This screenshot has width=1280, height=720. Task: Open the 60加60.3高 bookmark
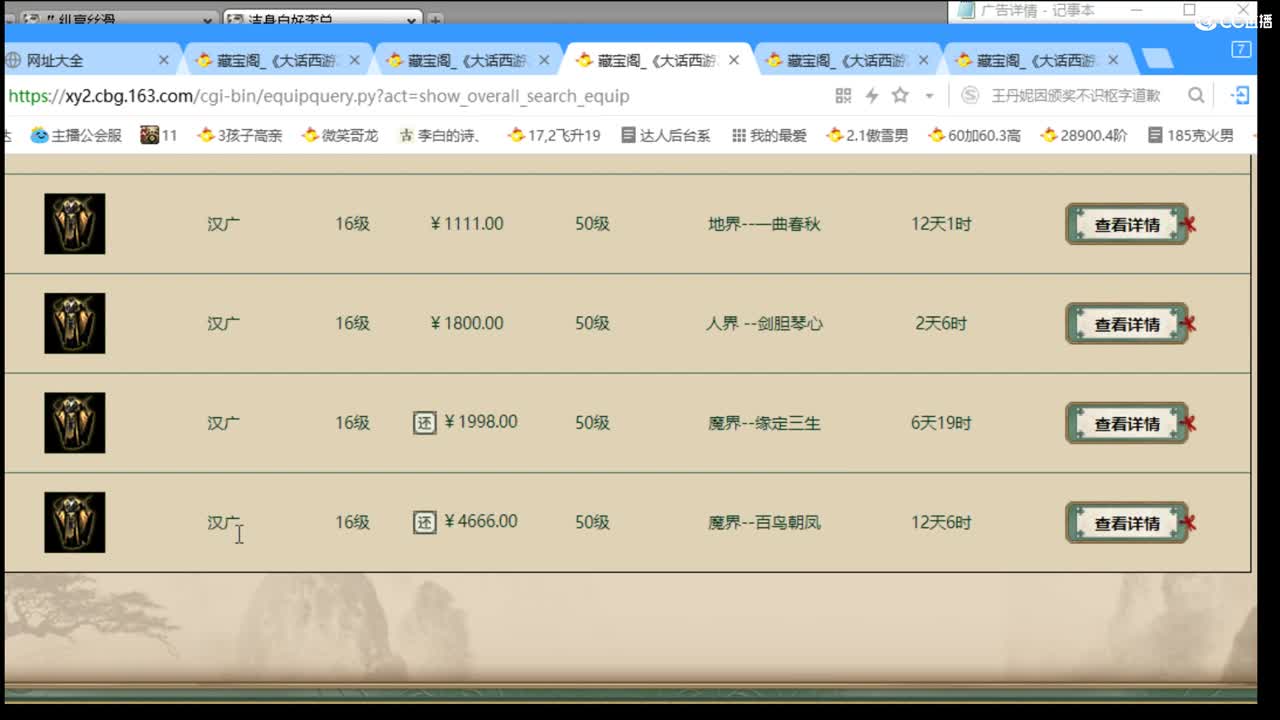974,135
